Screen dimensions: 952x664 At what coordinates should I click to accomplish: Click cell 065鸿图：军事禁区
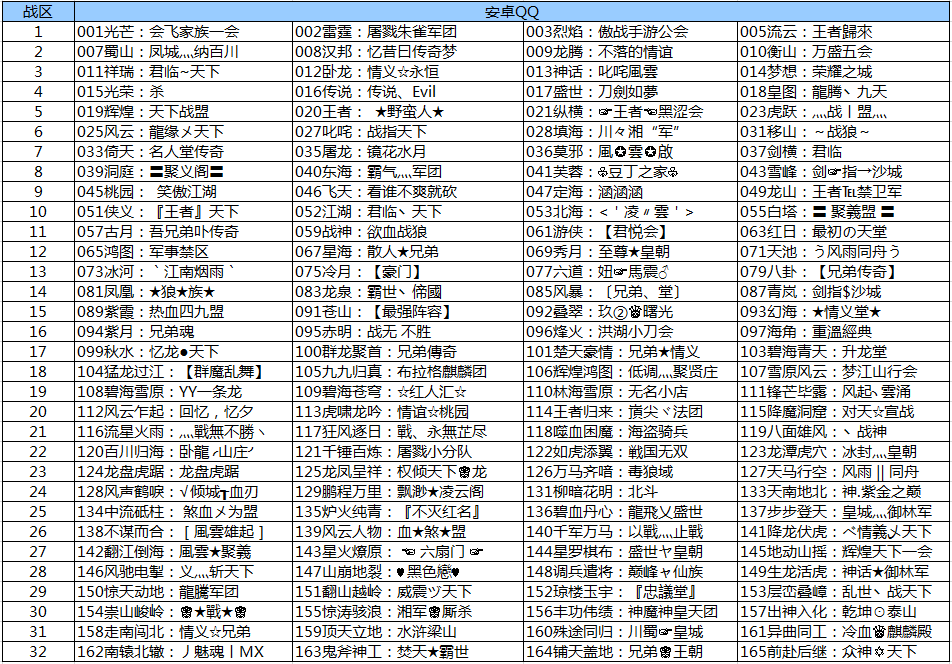click(x=183, y=252)
